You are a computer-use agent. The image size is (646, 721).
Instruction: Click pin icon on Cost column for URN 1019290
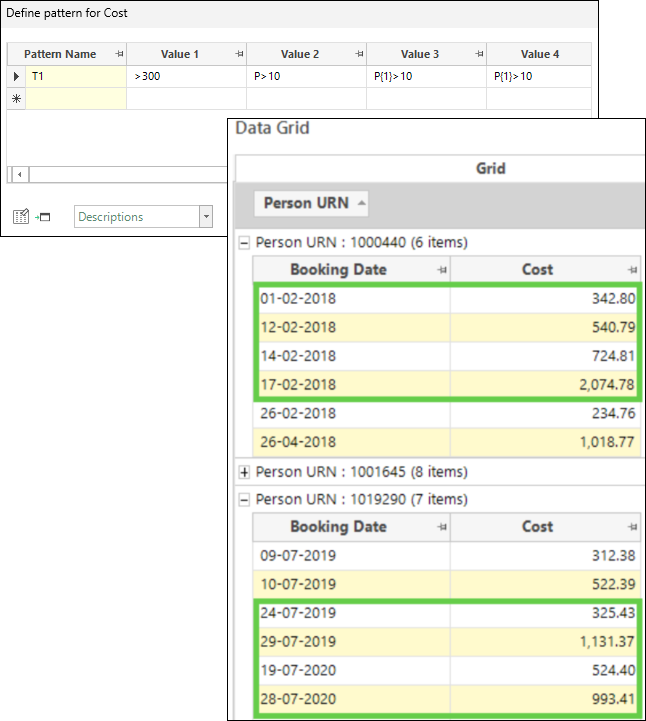[x=632, y=527]
